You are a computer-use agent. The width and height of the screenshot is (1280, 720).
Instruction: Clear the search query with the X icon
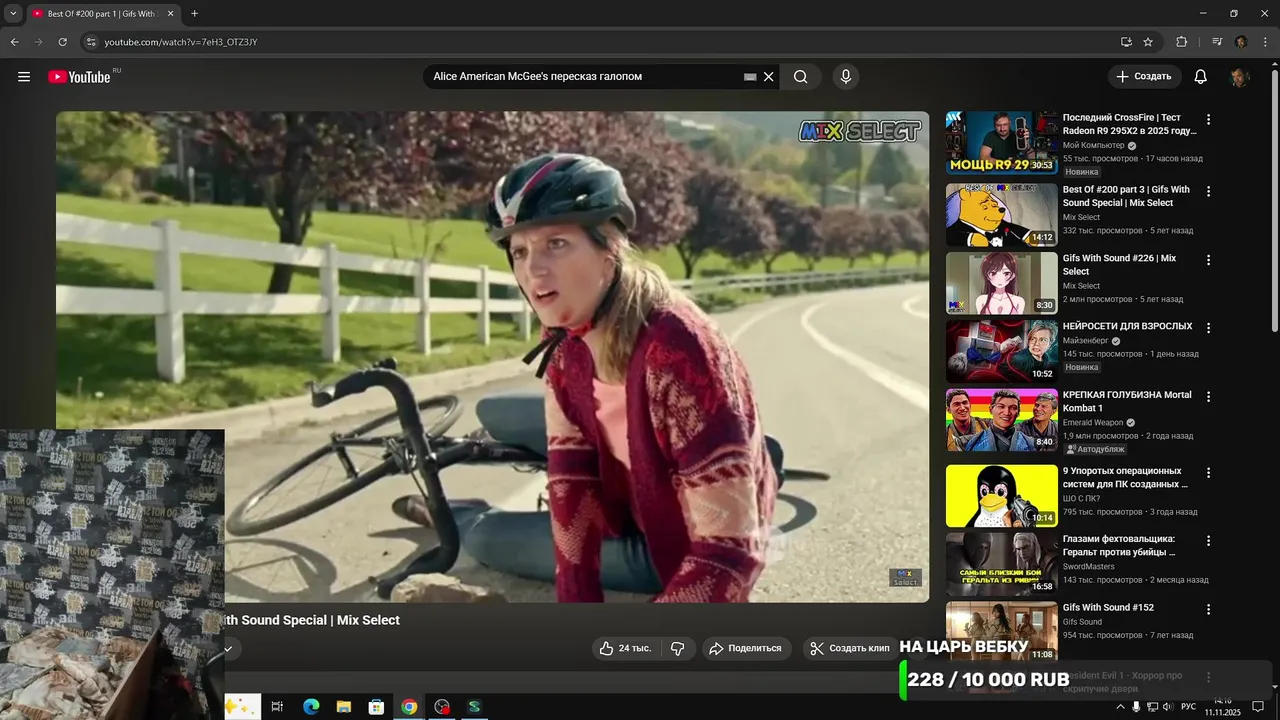click(x=769, y=77)
